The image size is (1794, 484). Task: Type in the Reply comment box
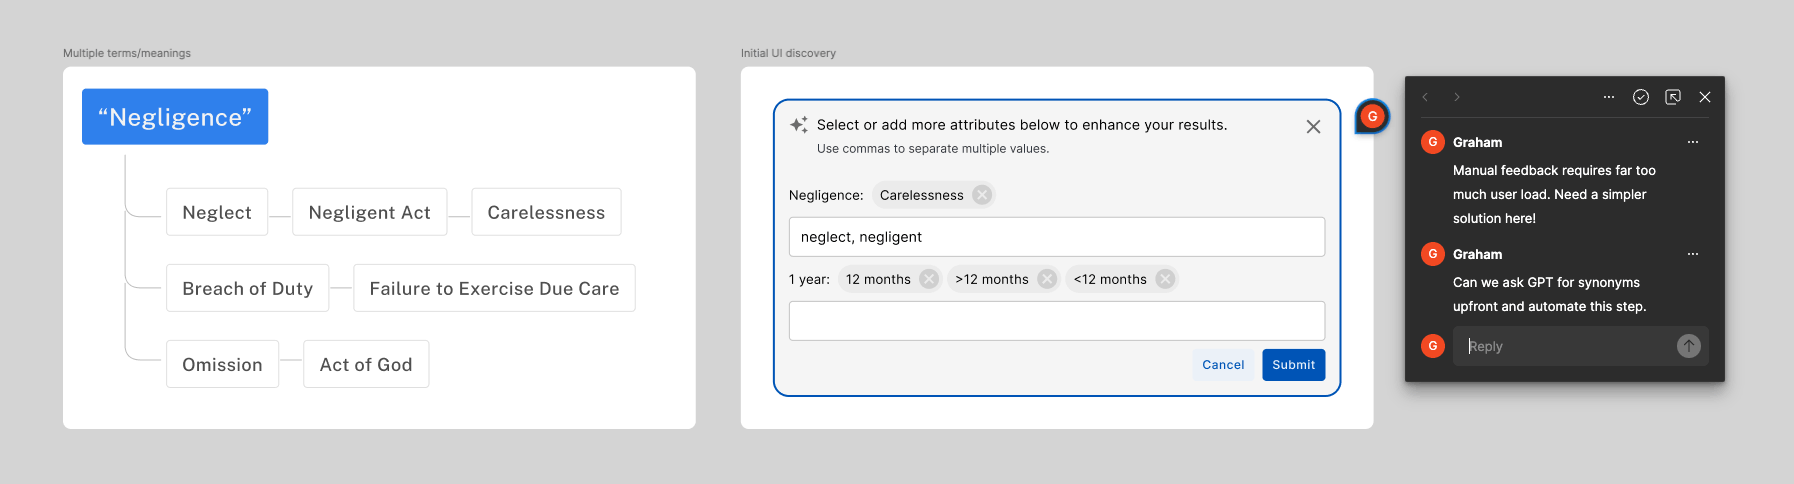tap(1565, 346)
